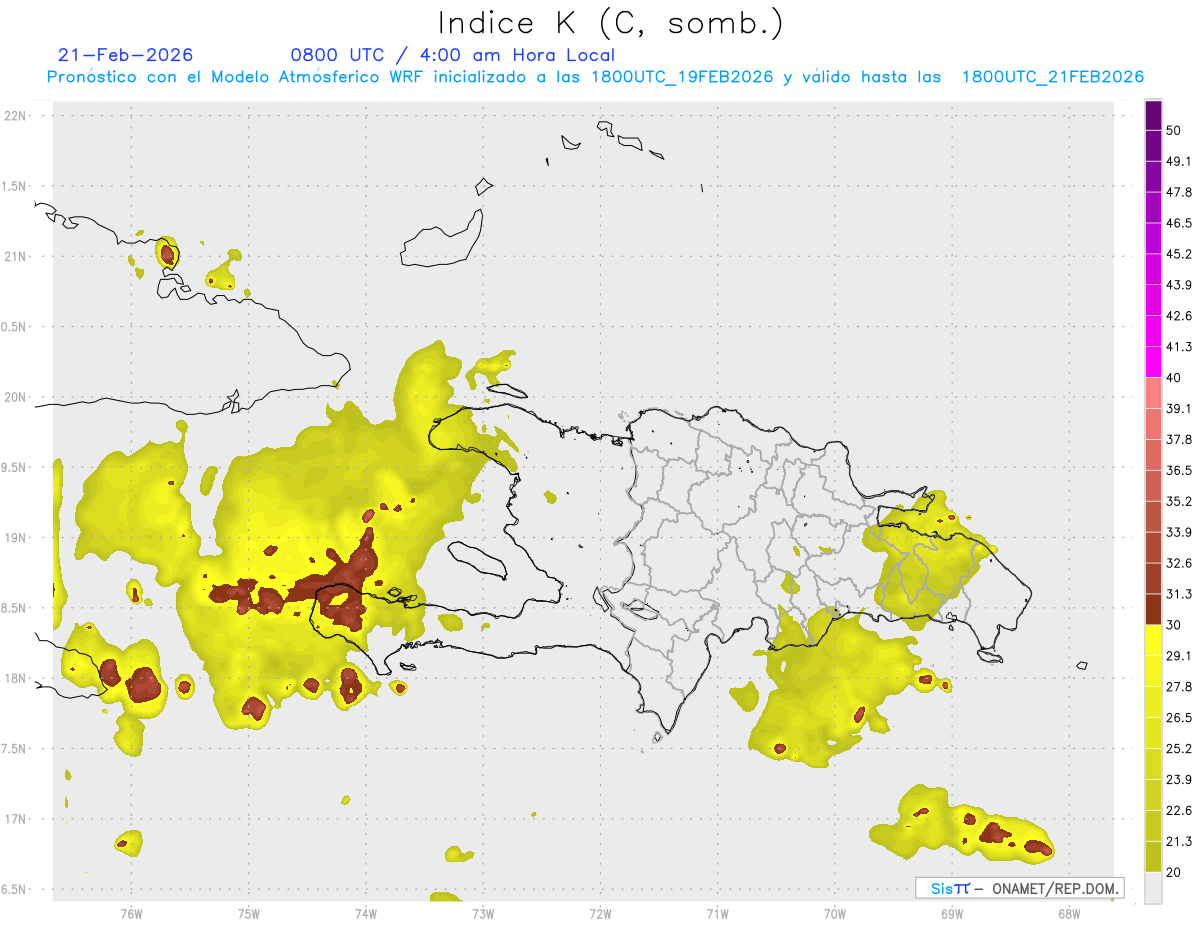
Task: Select the date text "21-Feb-2026"
Action: click(x=126, y=55)
